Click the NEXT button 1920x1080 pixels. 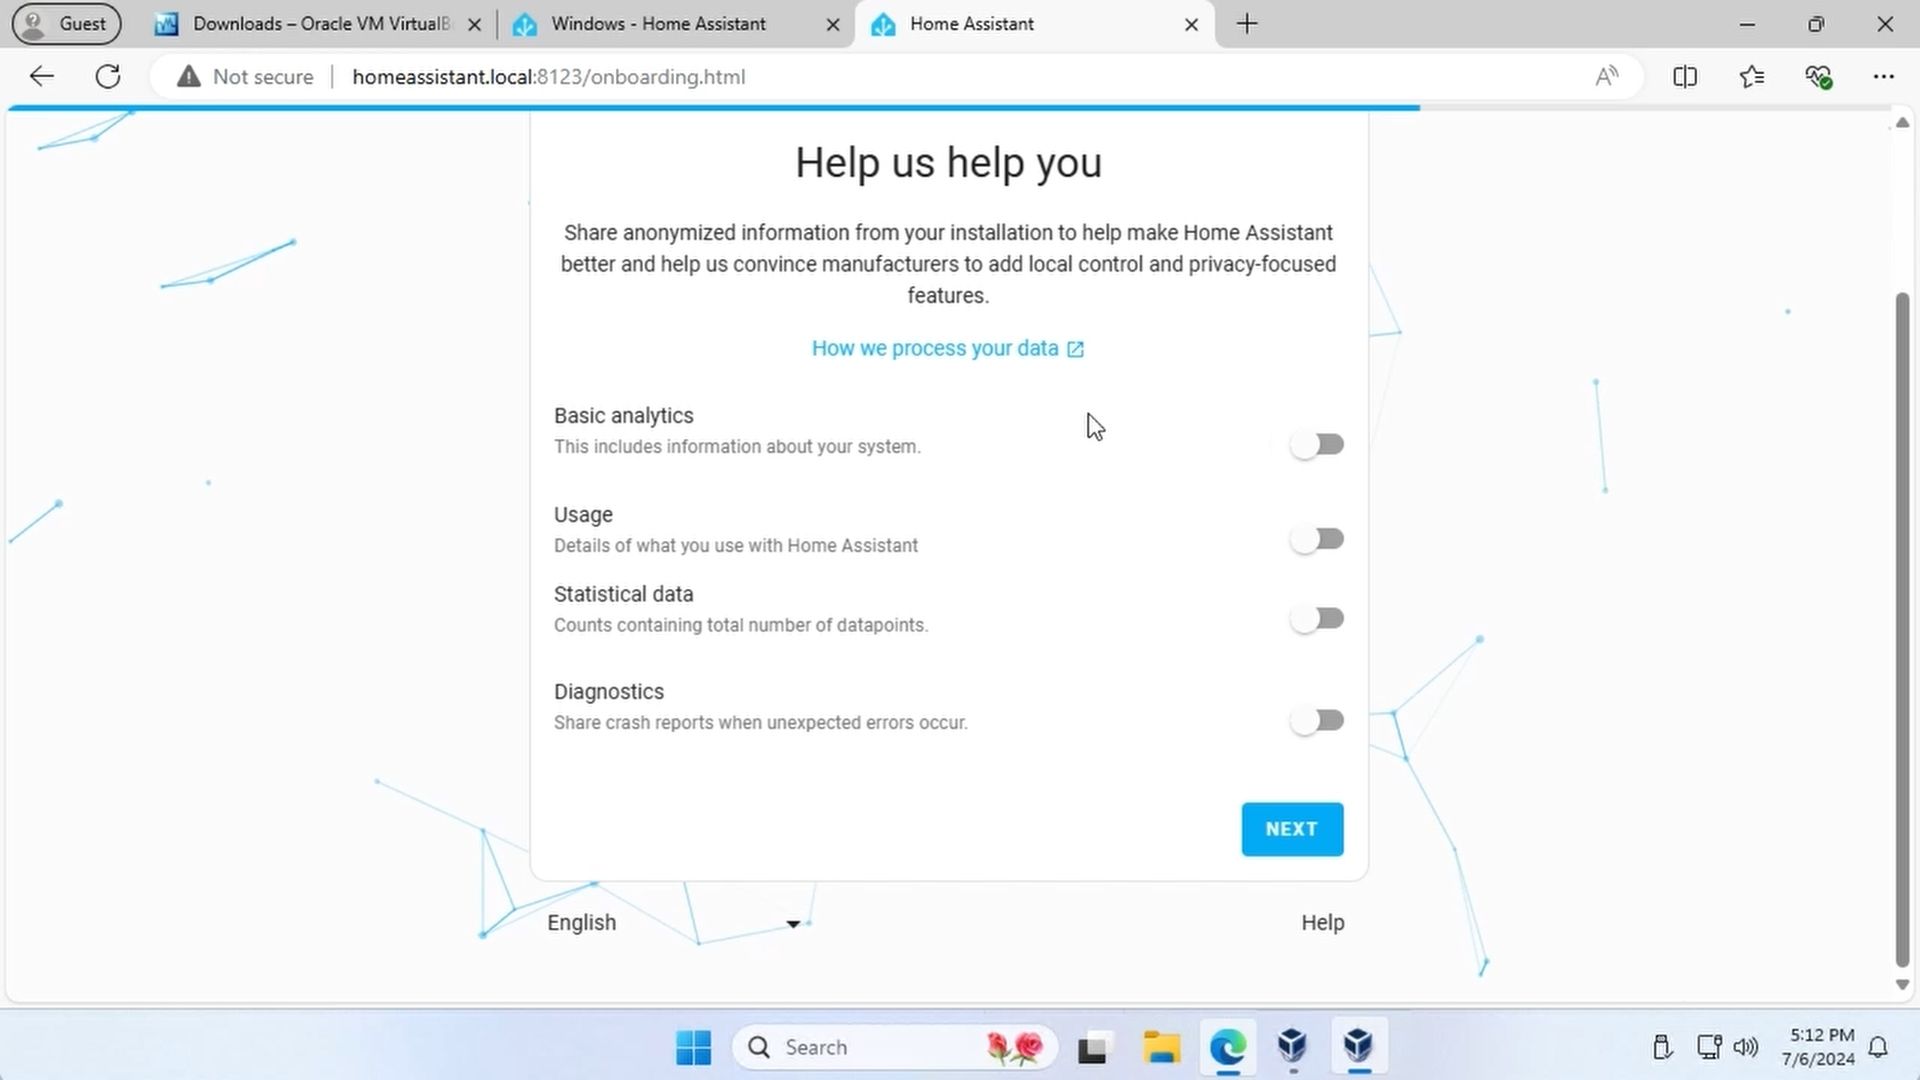(x=1292, y=828)
